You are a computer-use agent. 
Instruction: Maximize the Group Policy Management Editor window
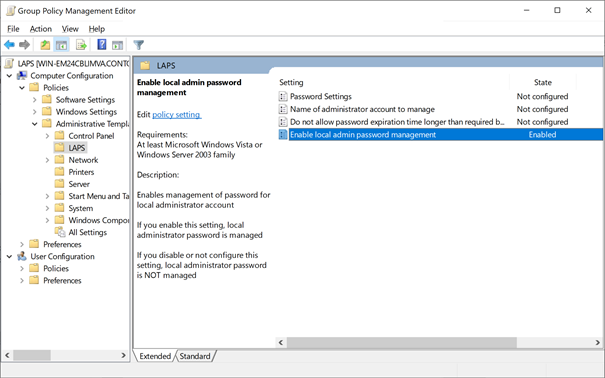coord(557,10)
